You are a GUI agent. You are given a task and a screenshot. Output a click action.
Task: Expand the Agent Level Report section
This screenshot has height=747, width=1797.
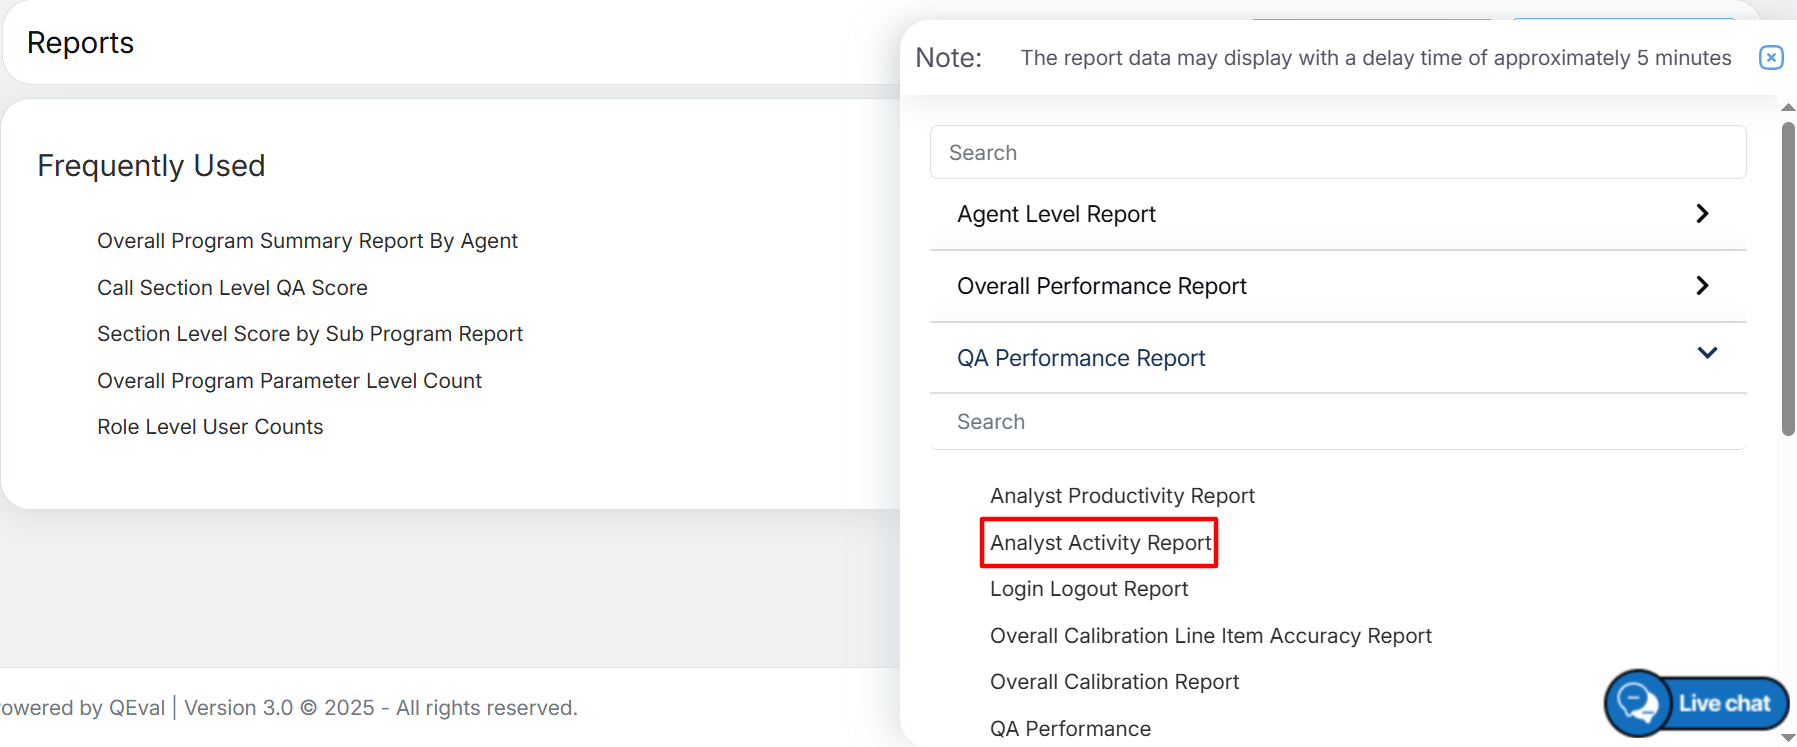click(1337, 214)
